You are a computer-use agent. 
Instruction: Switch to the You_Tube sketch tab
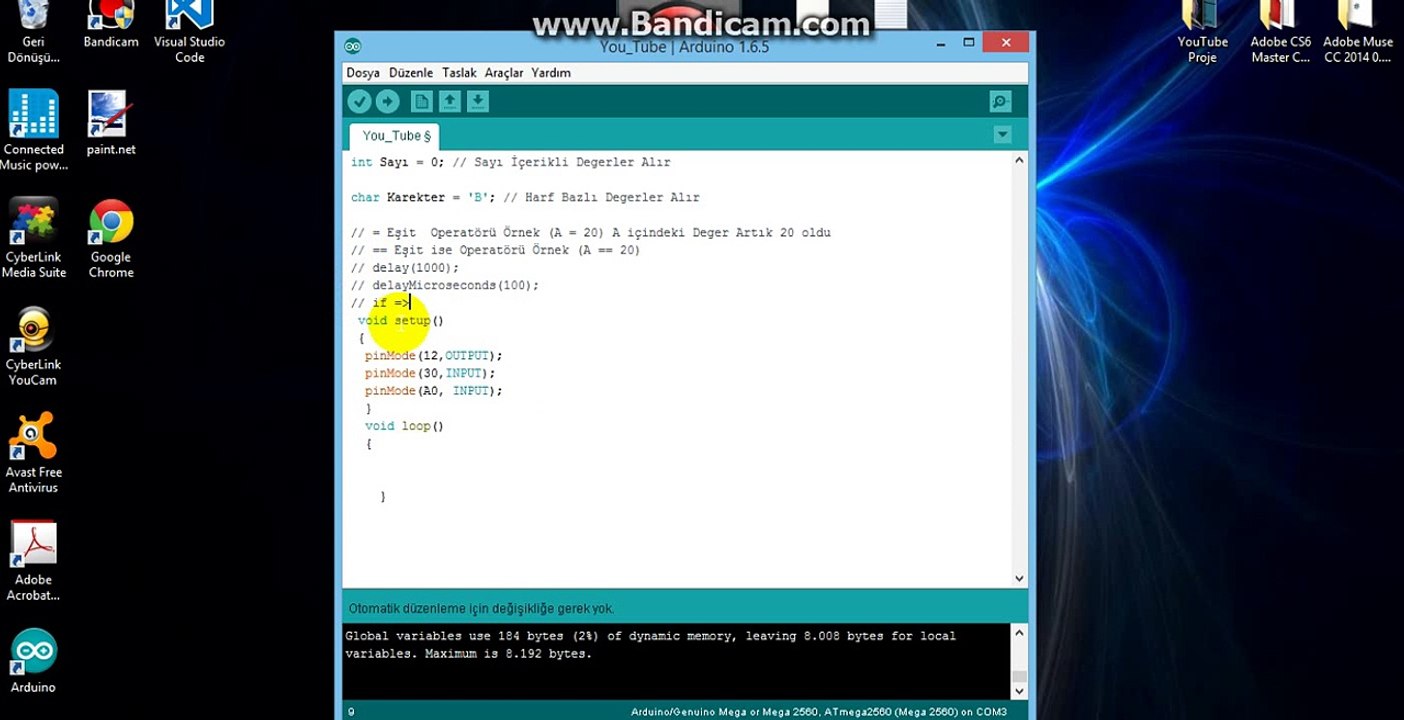click(396, 136)
